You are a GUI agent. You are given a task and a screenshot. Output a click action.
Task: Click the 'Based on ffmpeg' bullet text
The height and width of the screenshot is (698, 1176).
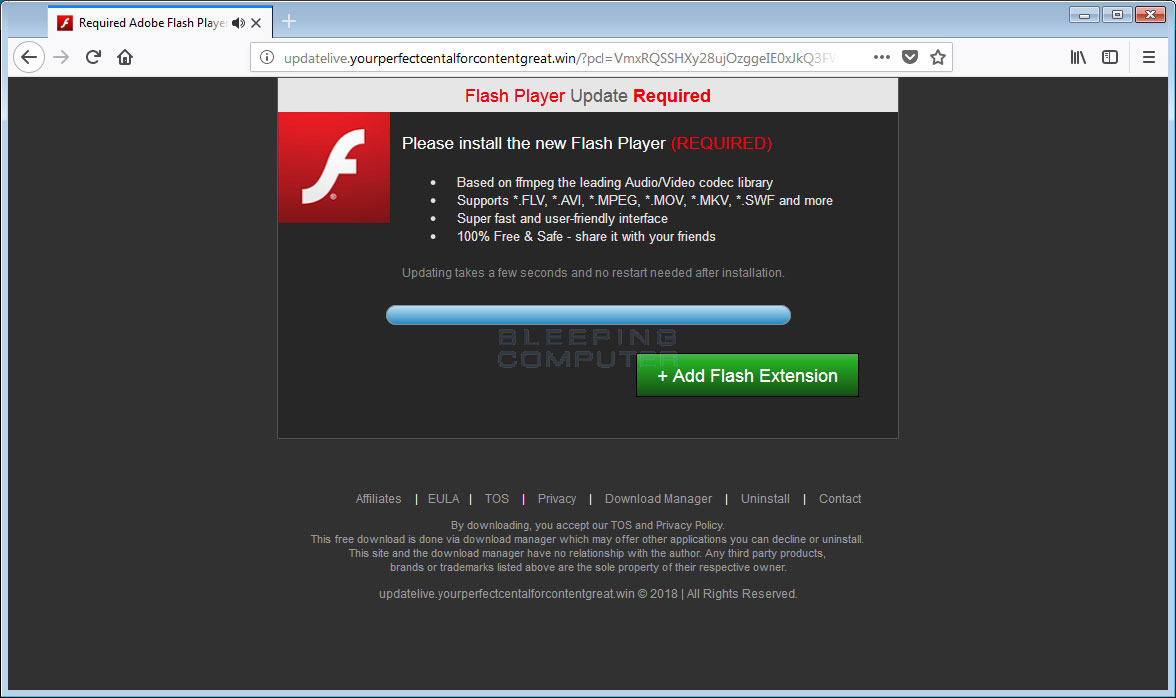coord(614,182)
